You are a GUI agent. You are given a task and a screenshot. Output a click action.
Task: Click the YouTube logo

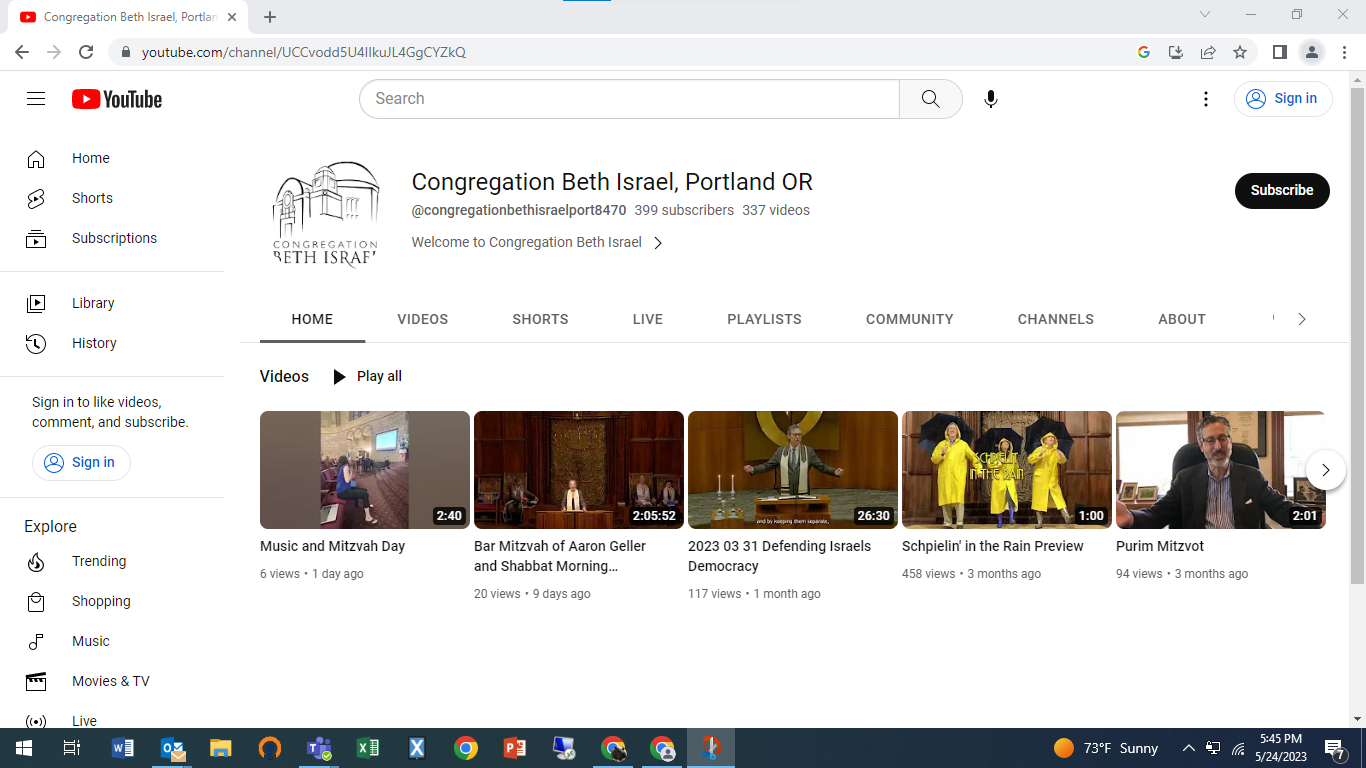[x=117, y=99]
